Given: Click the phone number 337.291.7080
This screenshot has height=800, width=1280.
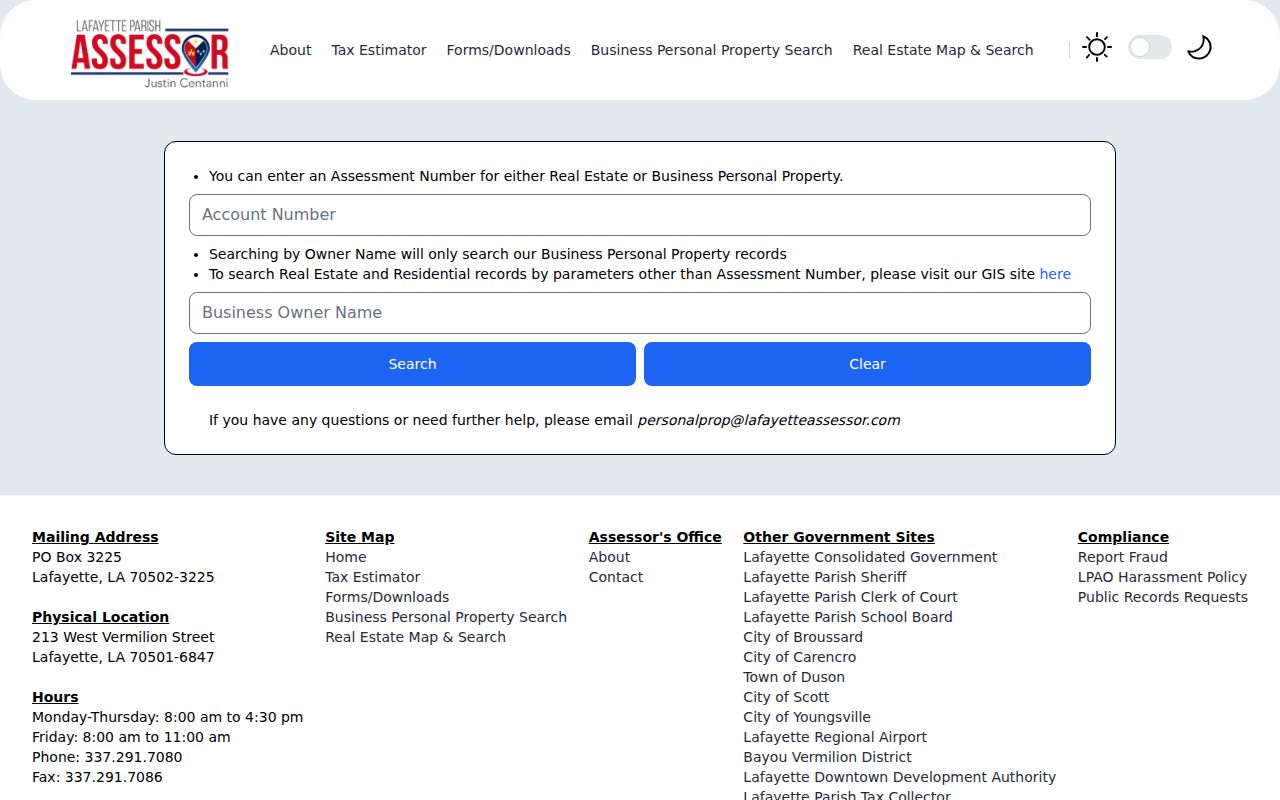Looking at the screenshot, I should point(133,757).
